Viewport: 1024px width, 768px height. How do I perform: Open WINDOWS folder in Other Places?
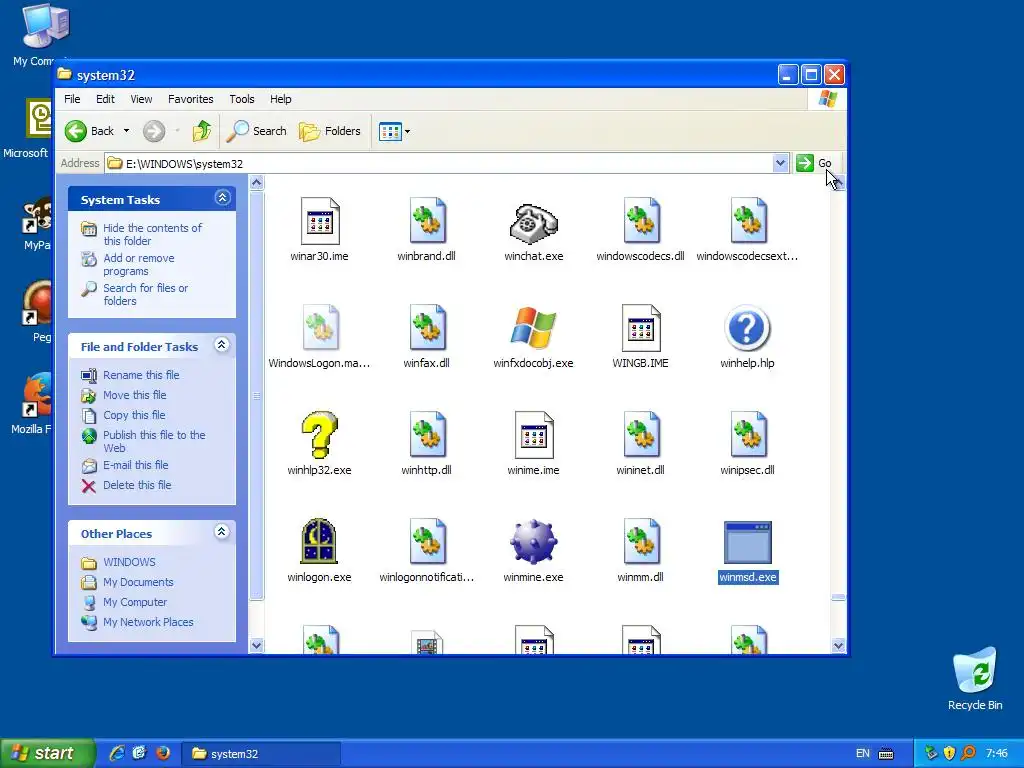pyautogui.click(x=129, y=562)
